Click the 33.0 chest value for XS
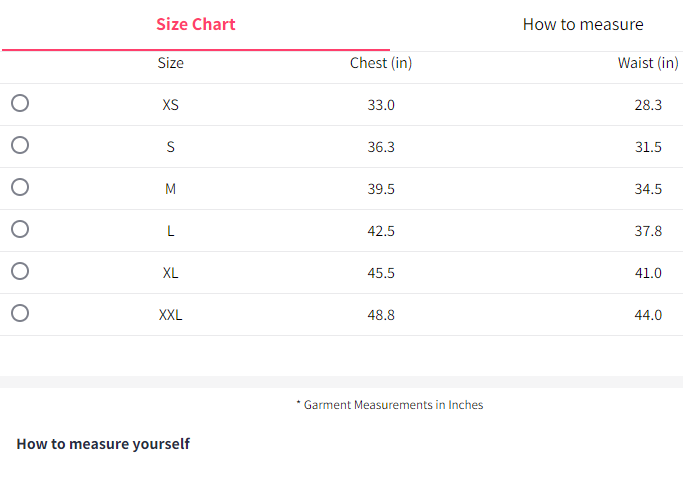 381,105
